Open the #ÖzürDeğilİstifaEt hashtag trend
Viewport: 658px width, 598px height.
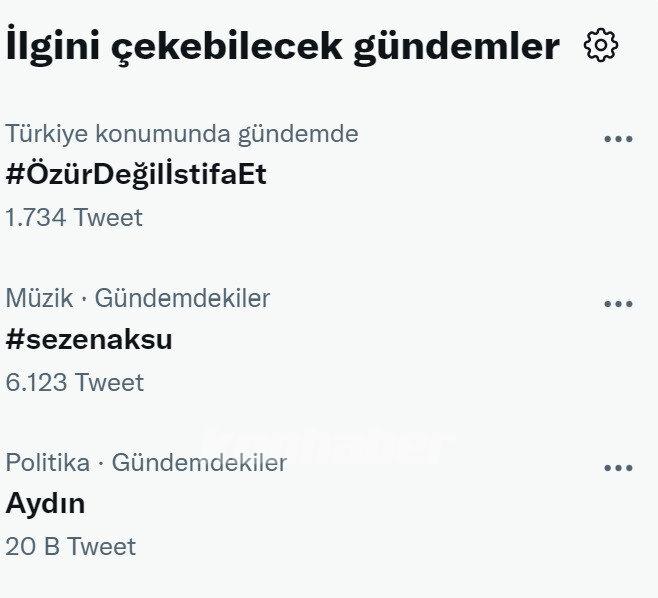[136, 175]
